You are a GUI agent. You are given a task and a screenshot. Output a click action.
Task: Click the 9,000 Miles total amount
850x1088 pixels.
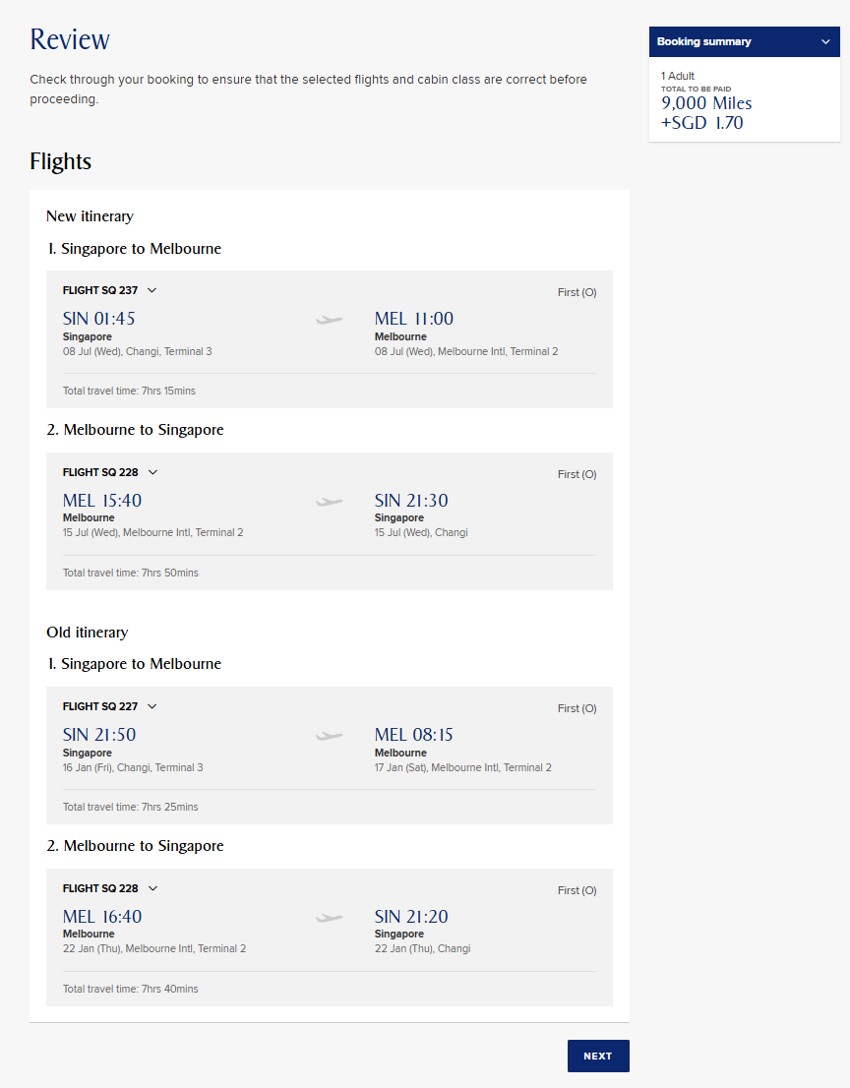pos(706,103)
